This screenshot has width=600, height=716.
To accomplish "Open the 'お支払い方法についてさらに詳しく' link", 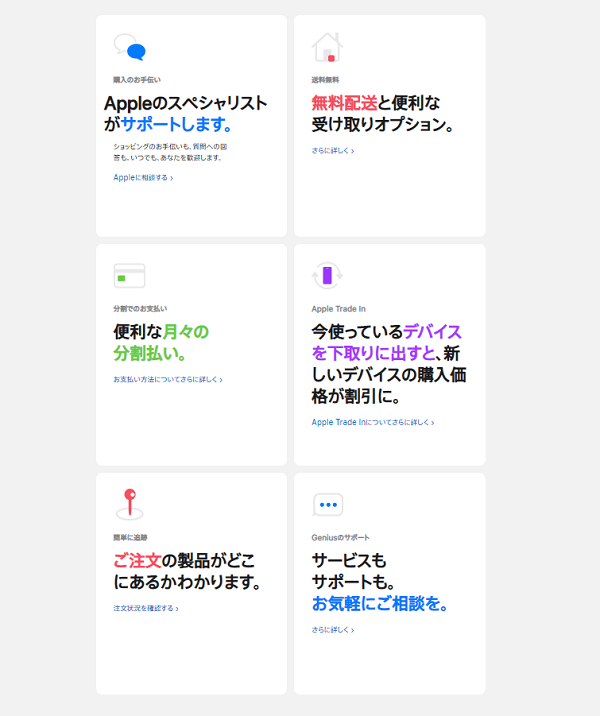I will click(168, 379).
